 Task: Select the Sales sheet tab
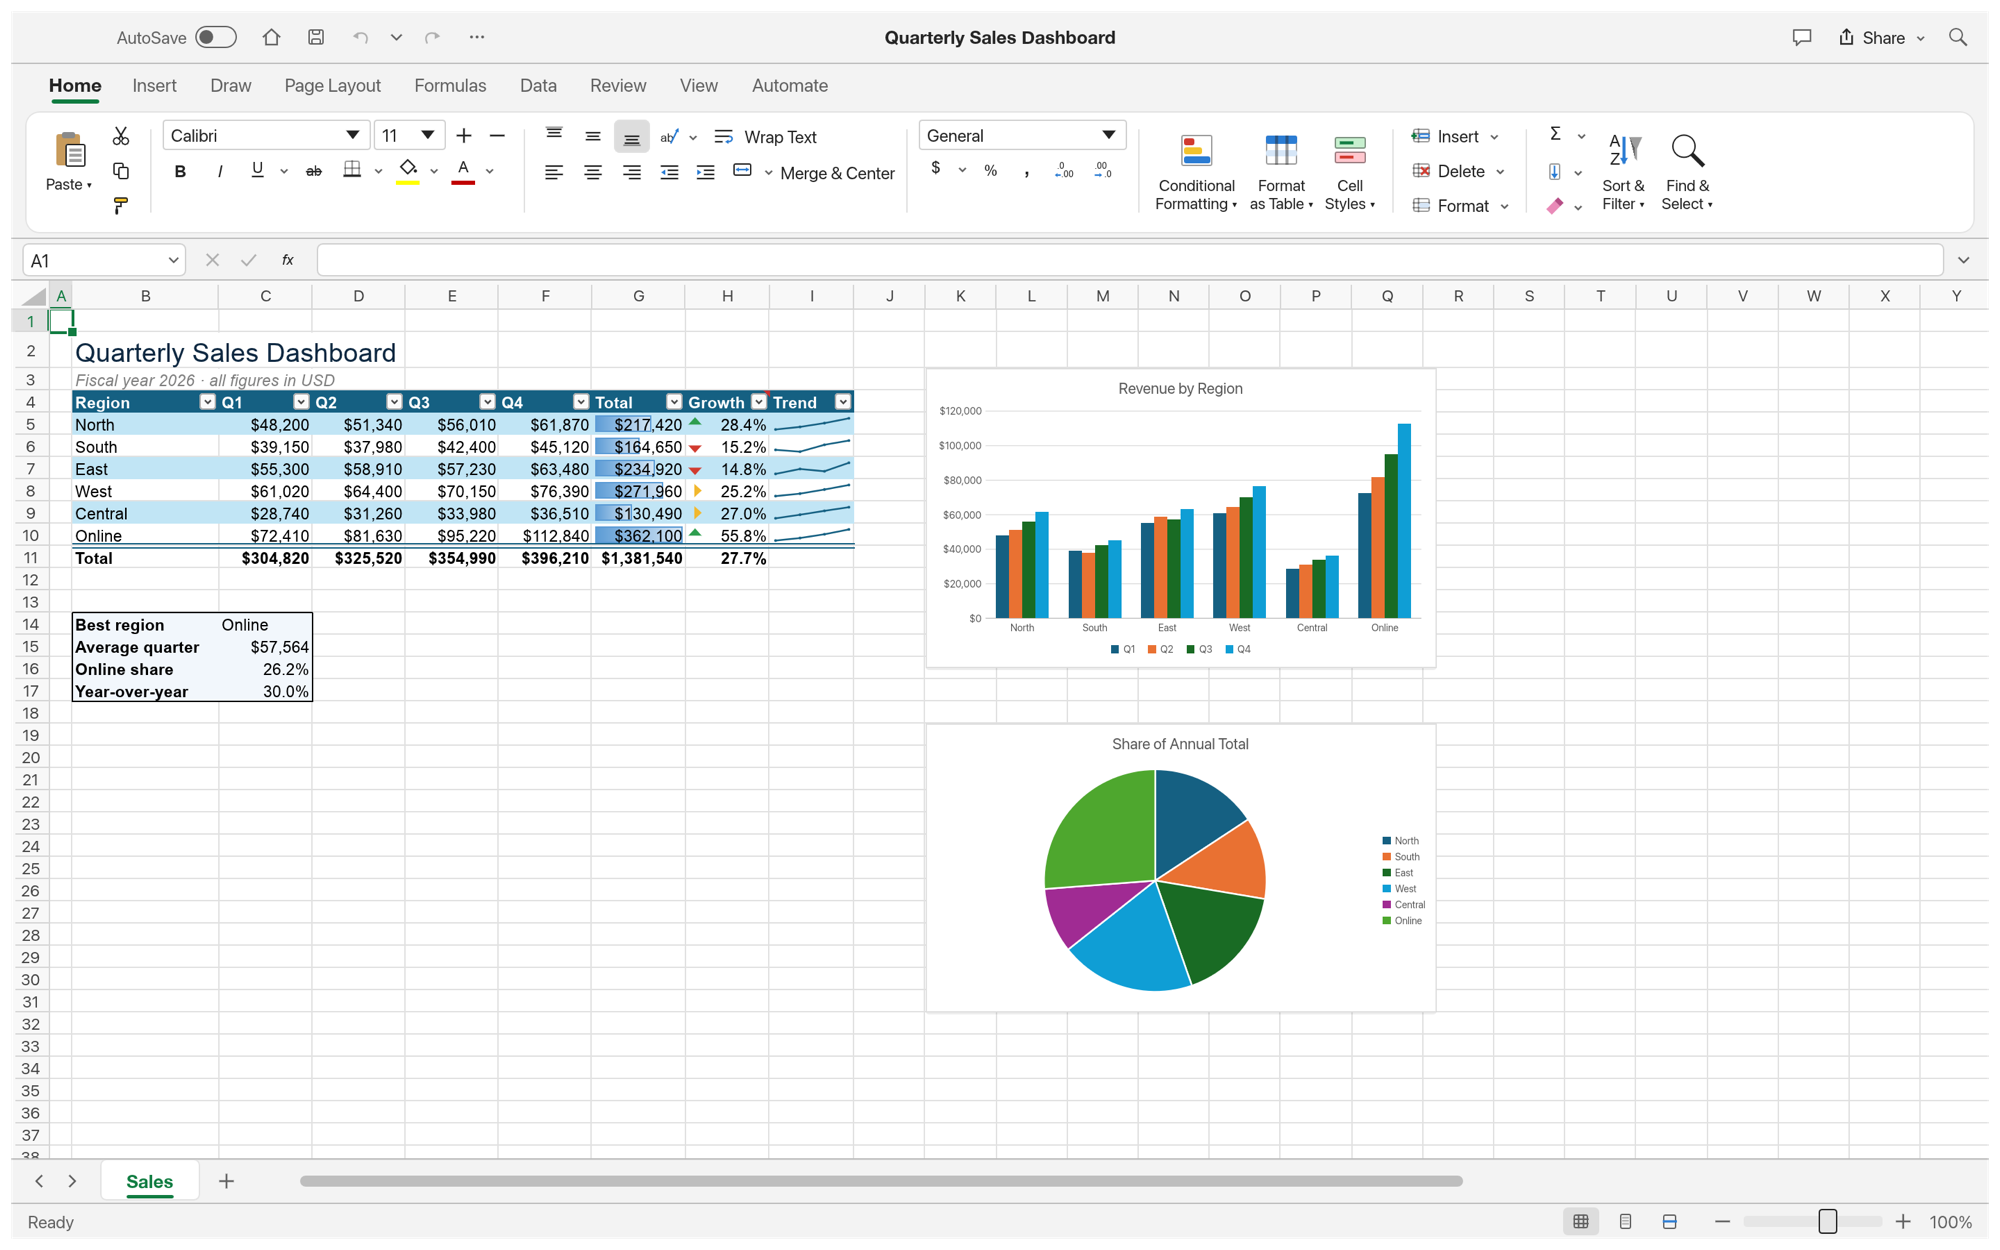coord(150,1181)
